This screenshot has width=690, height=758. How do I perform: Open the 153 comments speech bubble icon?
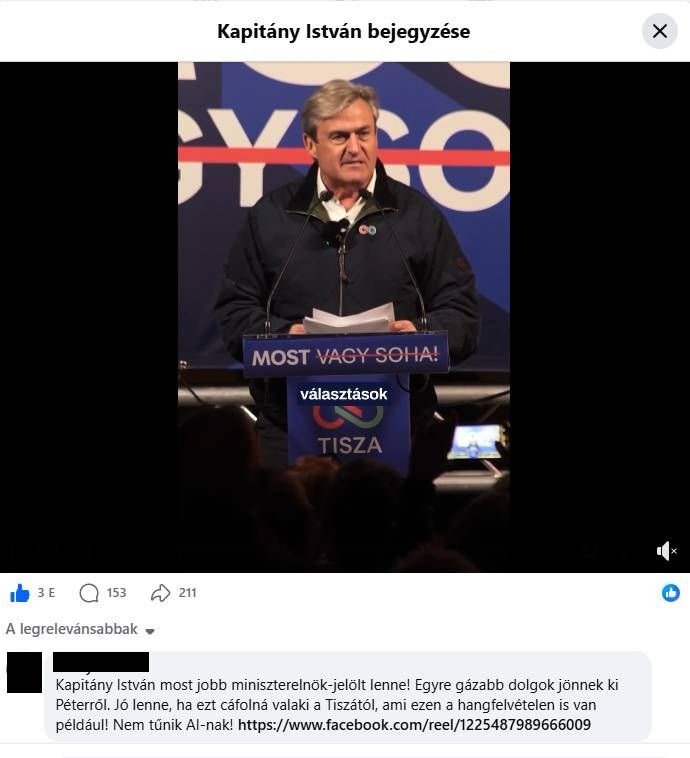point(89,593)
